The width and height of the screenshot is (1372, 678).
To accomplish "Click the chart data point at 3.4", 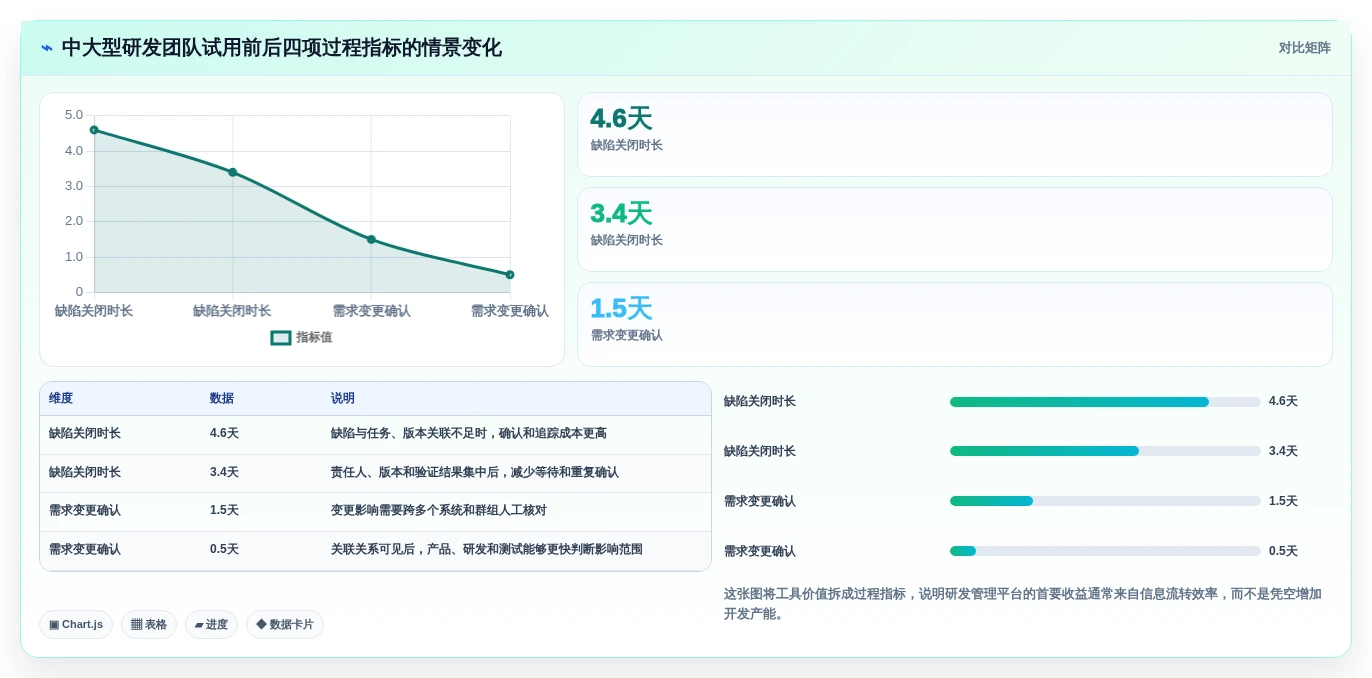I will (233, 172).
